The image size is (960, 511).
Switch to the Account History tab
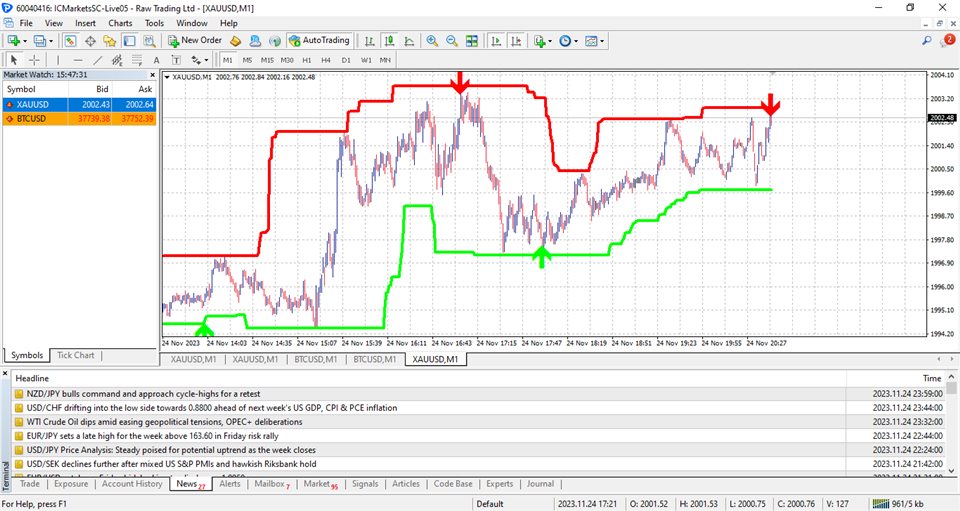[x=132, y=483]
